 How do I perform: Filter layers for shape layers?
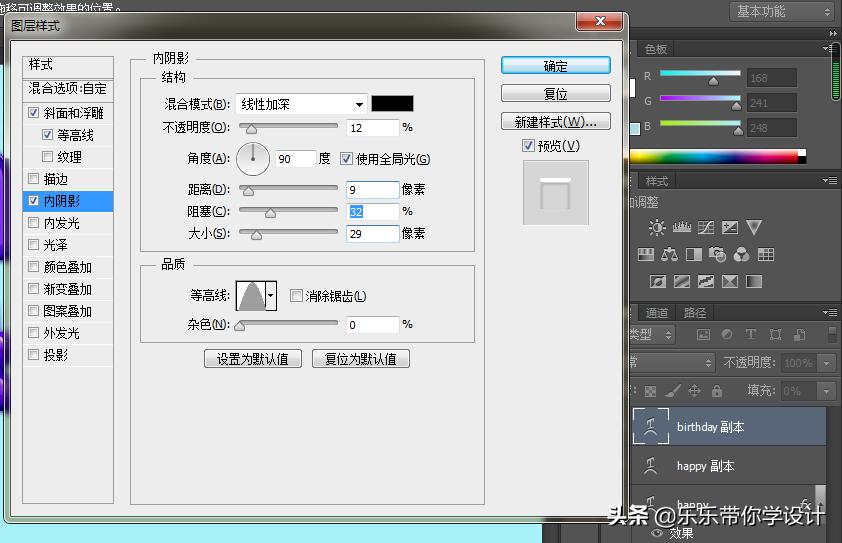[775, 335]
